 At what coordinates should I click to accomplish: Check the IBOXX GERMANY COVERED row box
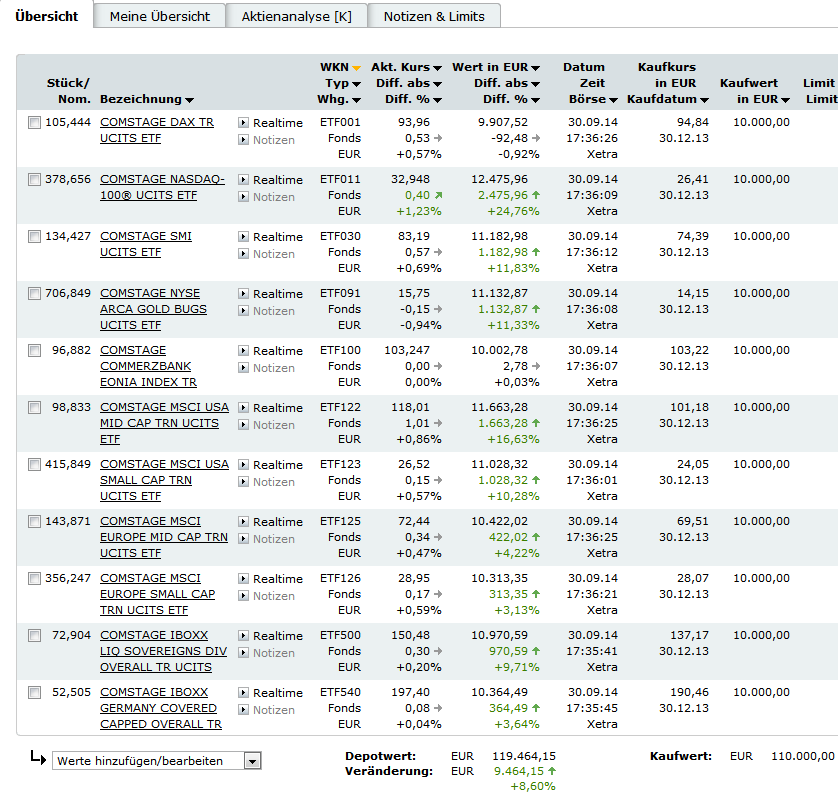(x=34, y=693)
